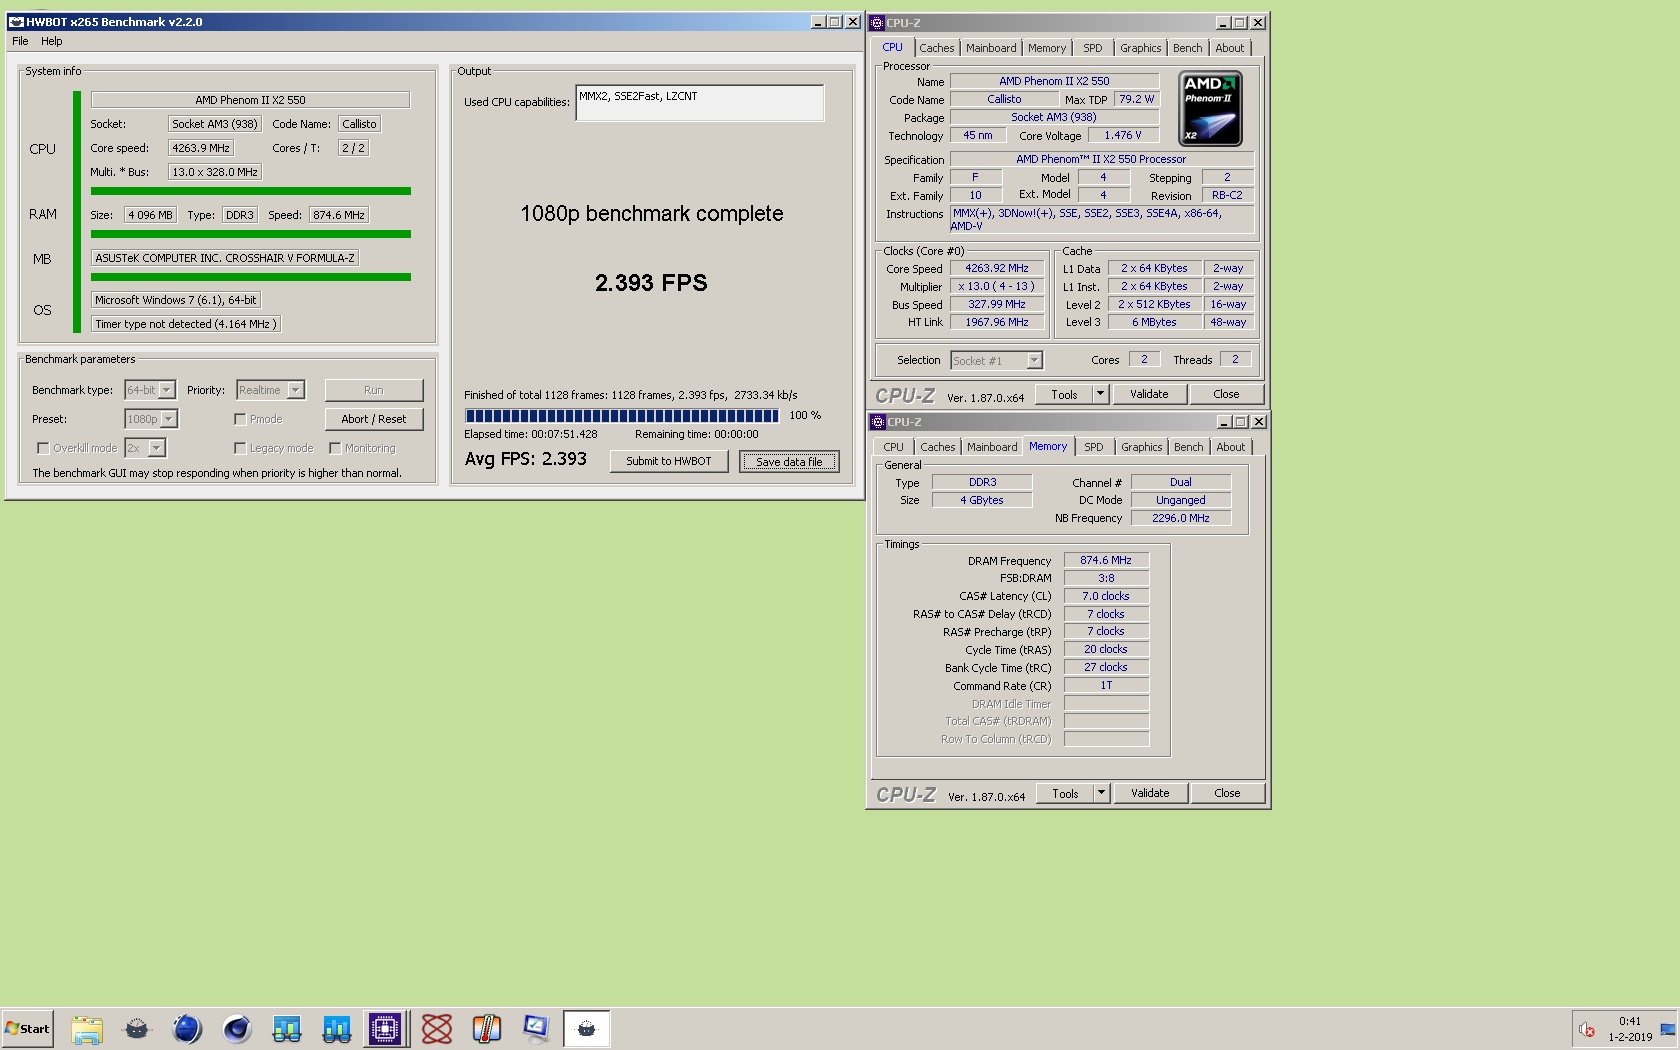Image resolution: width=1680 pixels, height=1050 pixels.
Task: Click Save data file
Action: click(789, 461)
